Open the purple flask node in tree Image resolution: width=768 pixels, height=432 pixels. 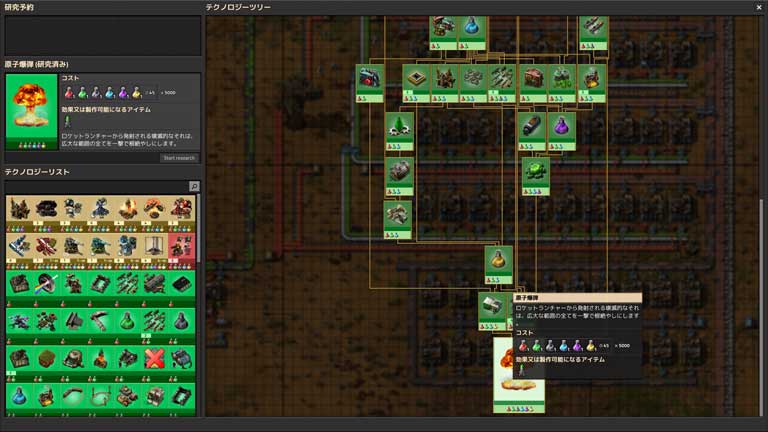[561, 131]
